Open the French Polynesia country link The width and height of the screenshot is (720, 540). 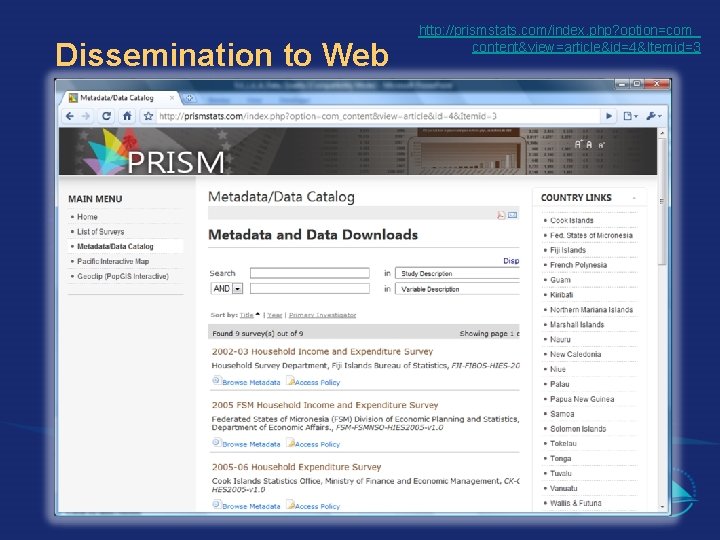click(579, 265)
